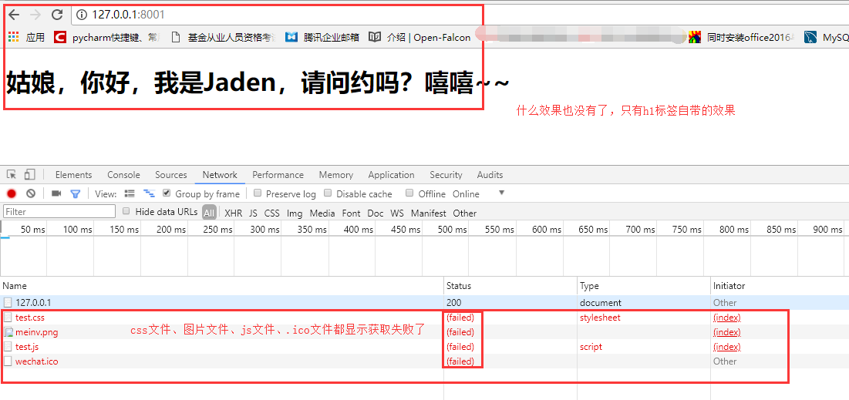Select the All filter button
This screenshot has width=849, height=400.
pos(210,213)
